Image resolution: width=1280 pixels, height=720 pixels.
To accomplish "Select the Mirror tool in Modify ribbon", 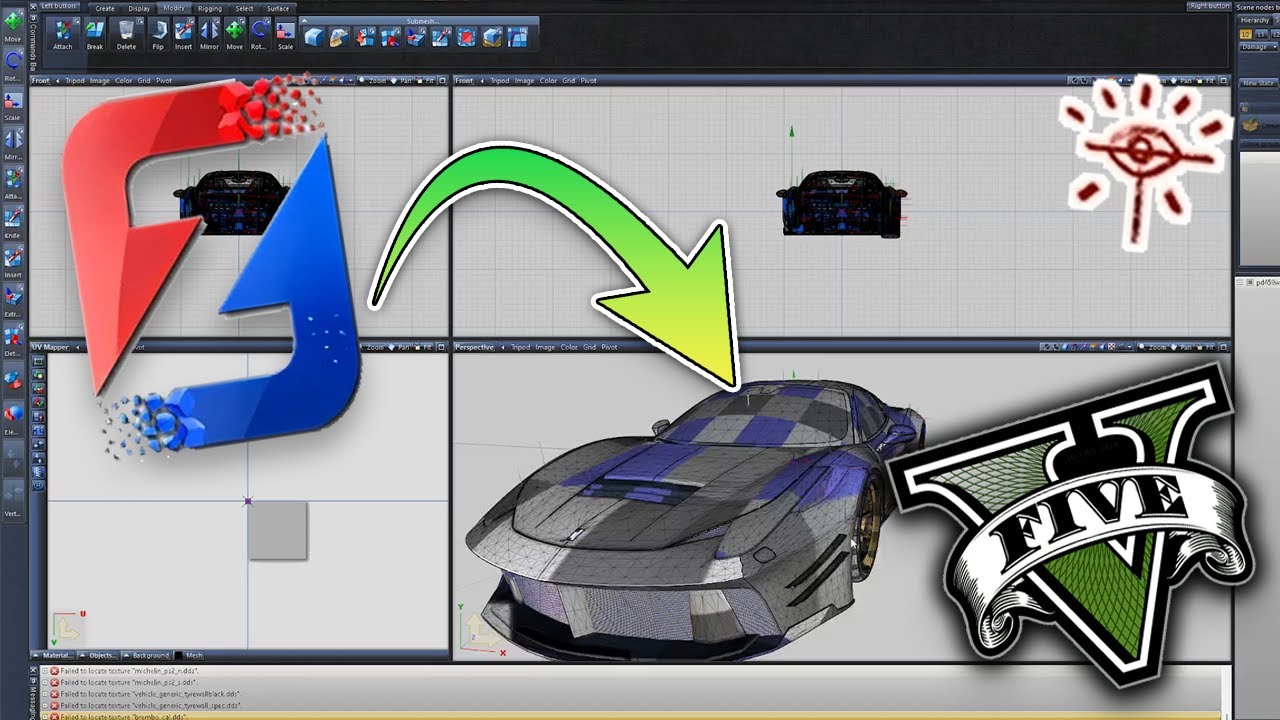I will pos(209,35).
